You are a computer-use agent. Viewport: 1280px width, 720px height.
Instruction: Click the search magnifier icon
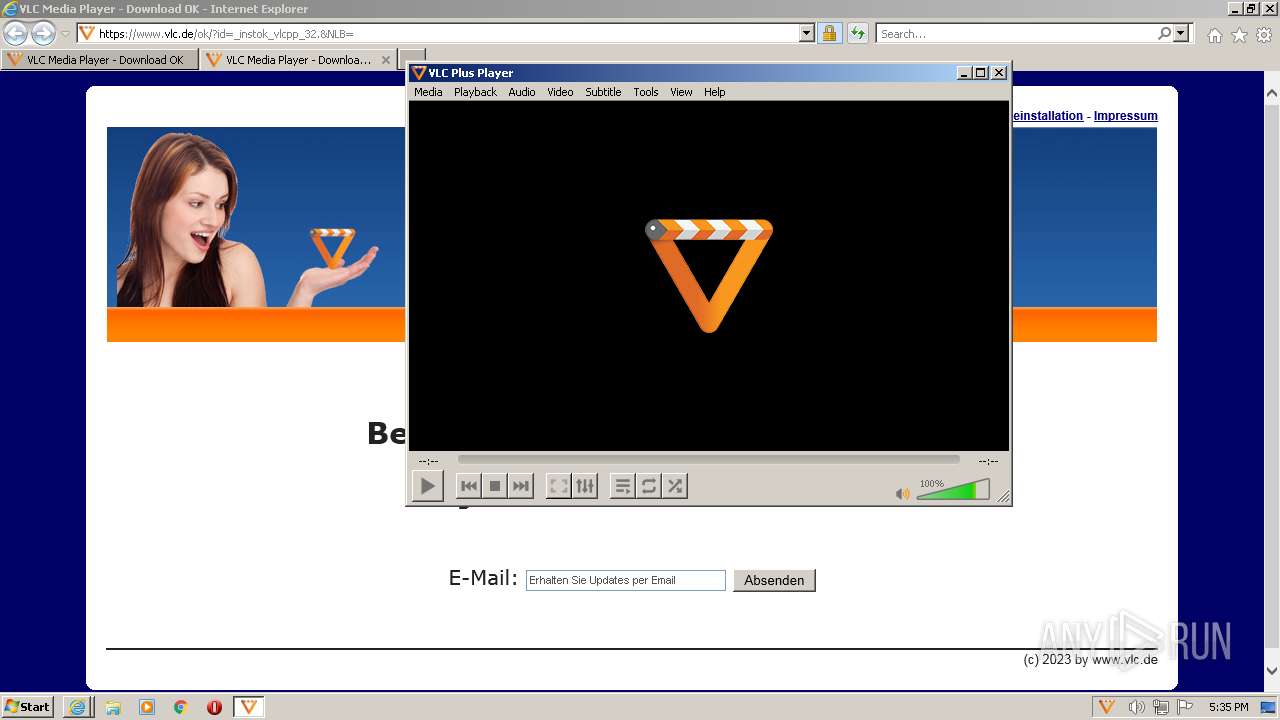(1164, 33)
